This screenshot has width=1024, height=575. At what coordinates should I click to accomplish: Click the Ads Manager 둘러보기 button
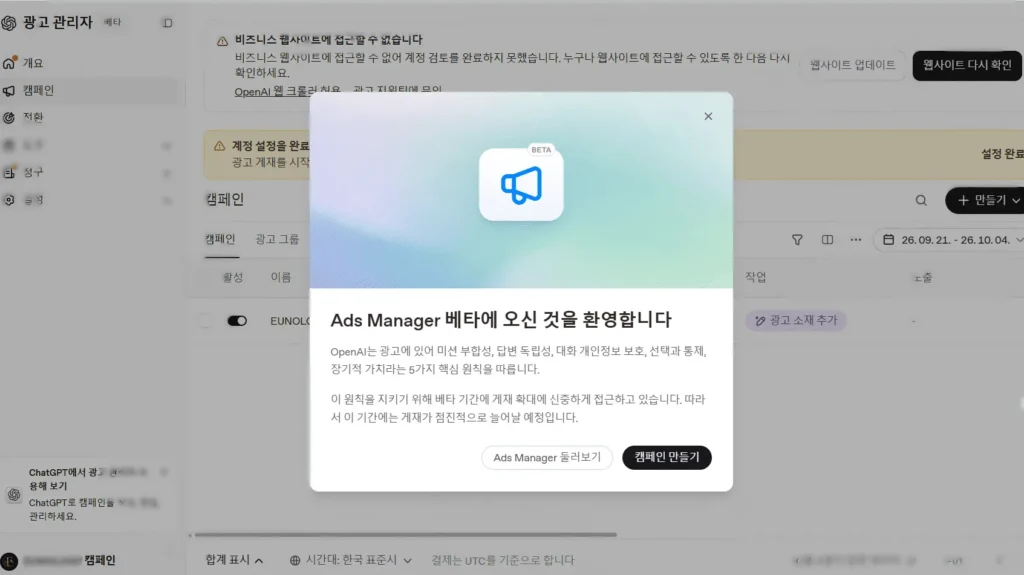[x=547, y=457]
